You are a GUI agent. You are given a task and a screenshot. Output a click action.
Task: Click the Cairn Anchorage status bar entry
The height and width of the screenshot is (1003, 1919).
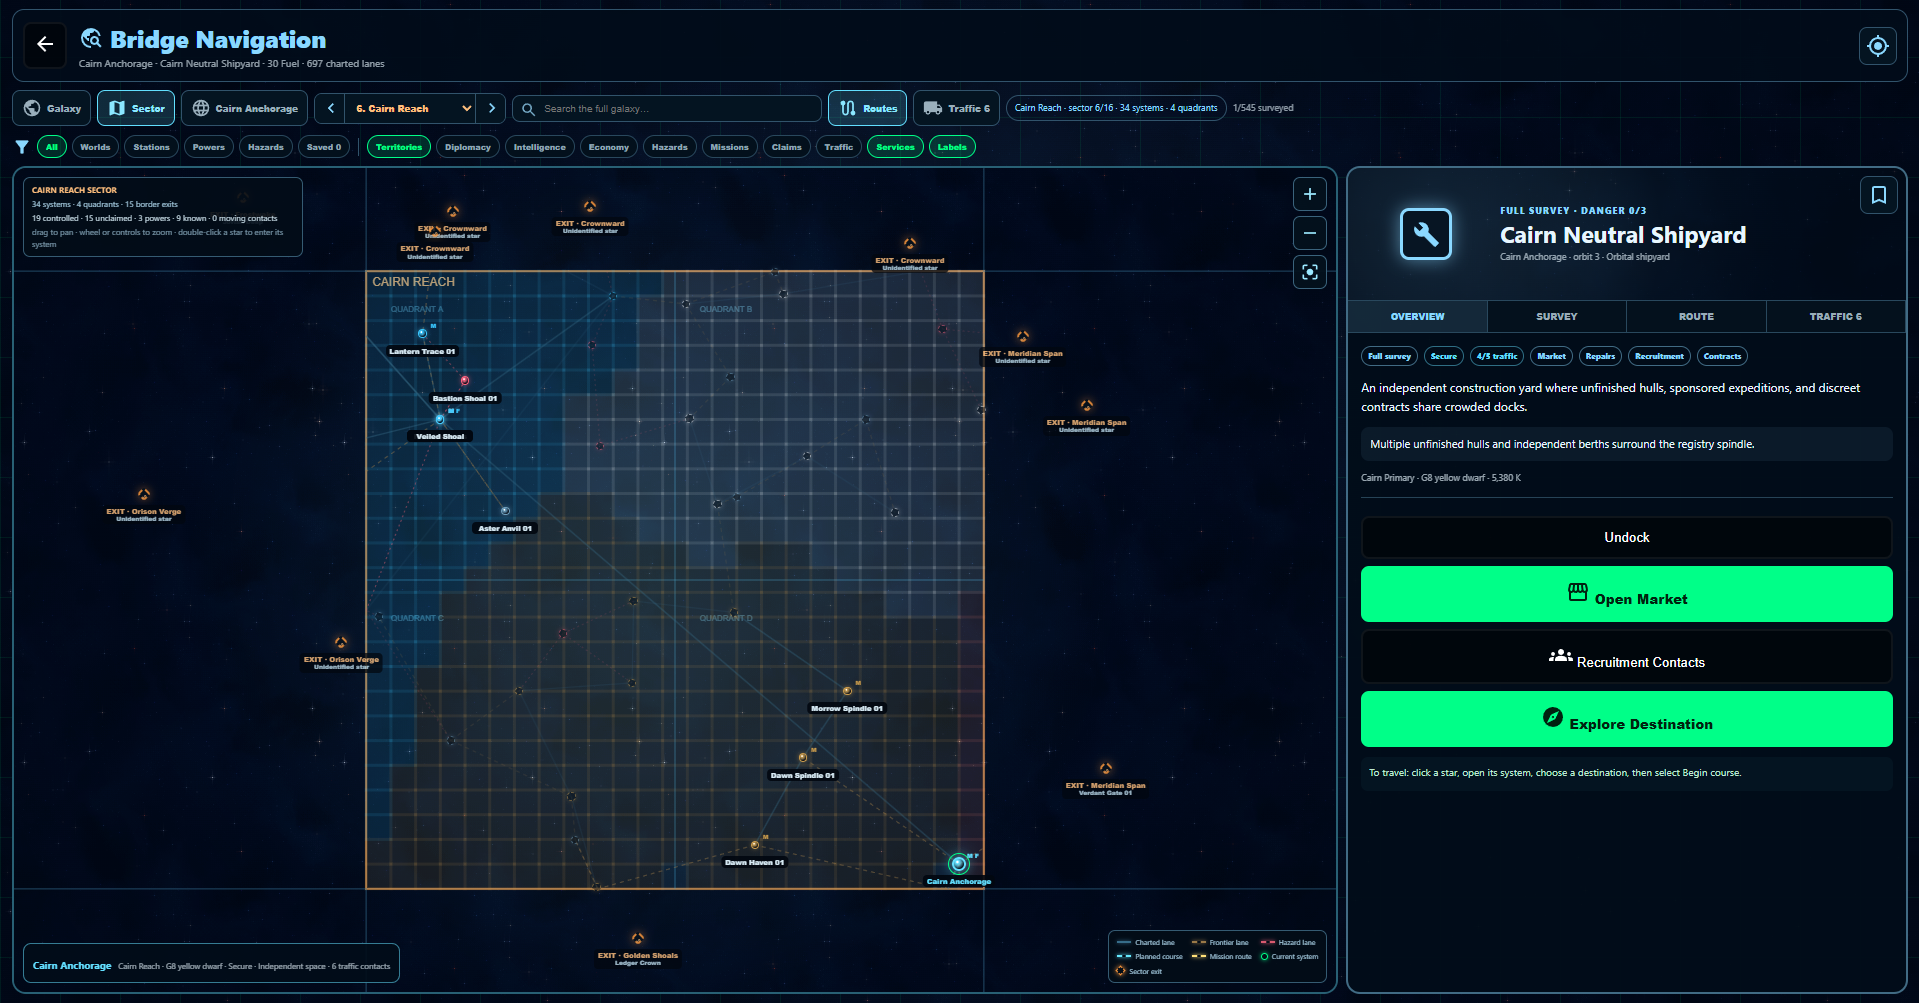[211, 965]
